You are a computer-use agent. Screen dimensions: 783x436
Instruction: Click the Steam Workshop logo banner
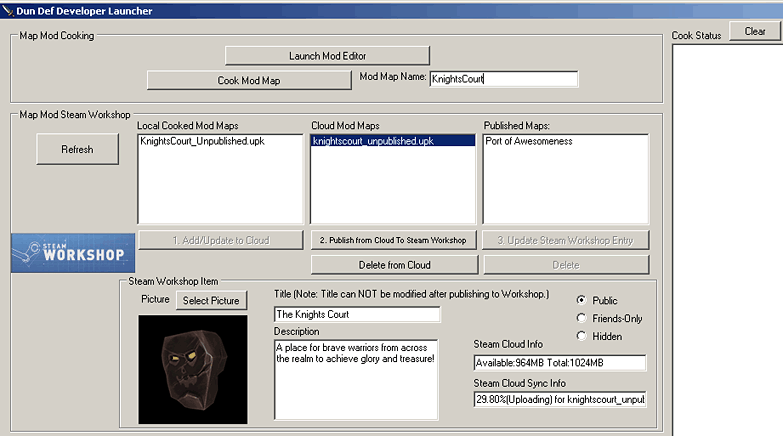tap(73, 253)
